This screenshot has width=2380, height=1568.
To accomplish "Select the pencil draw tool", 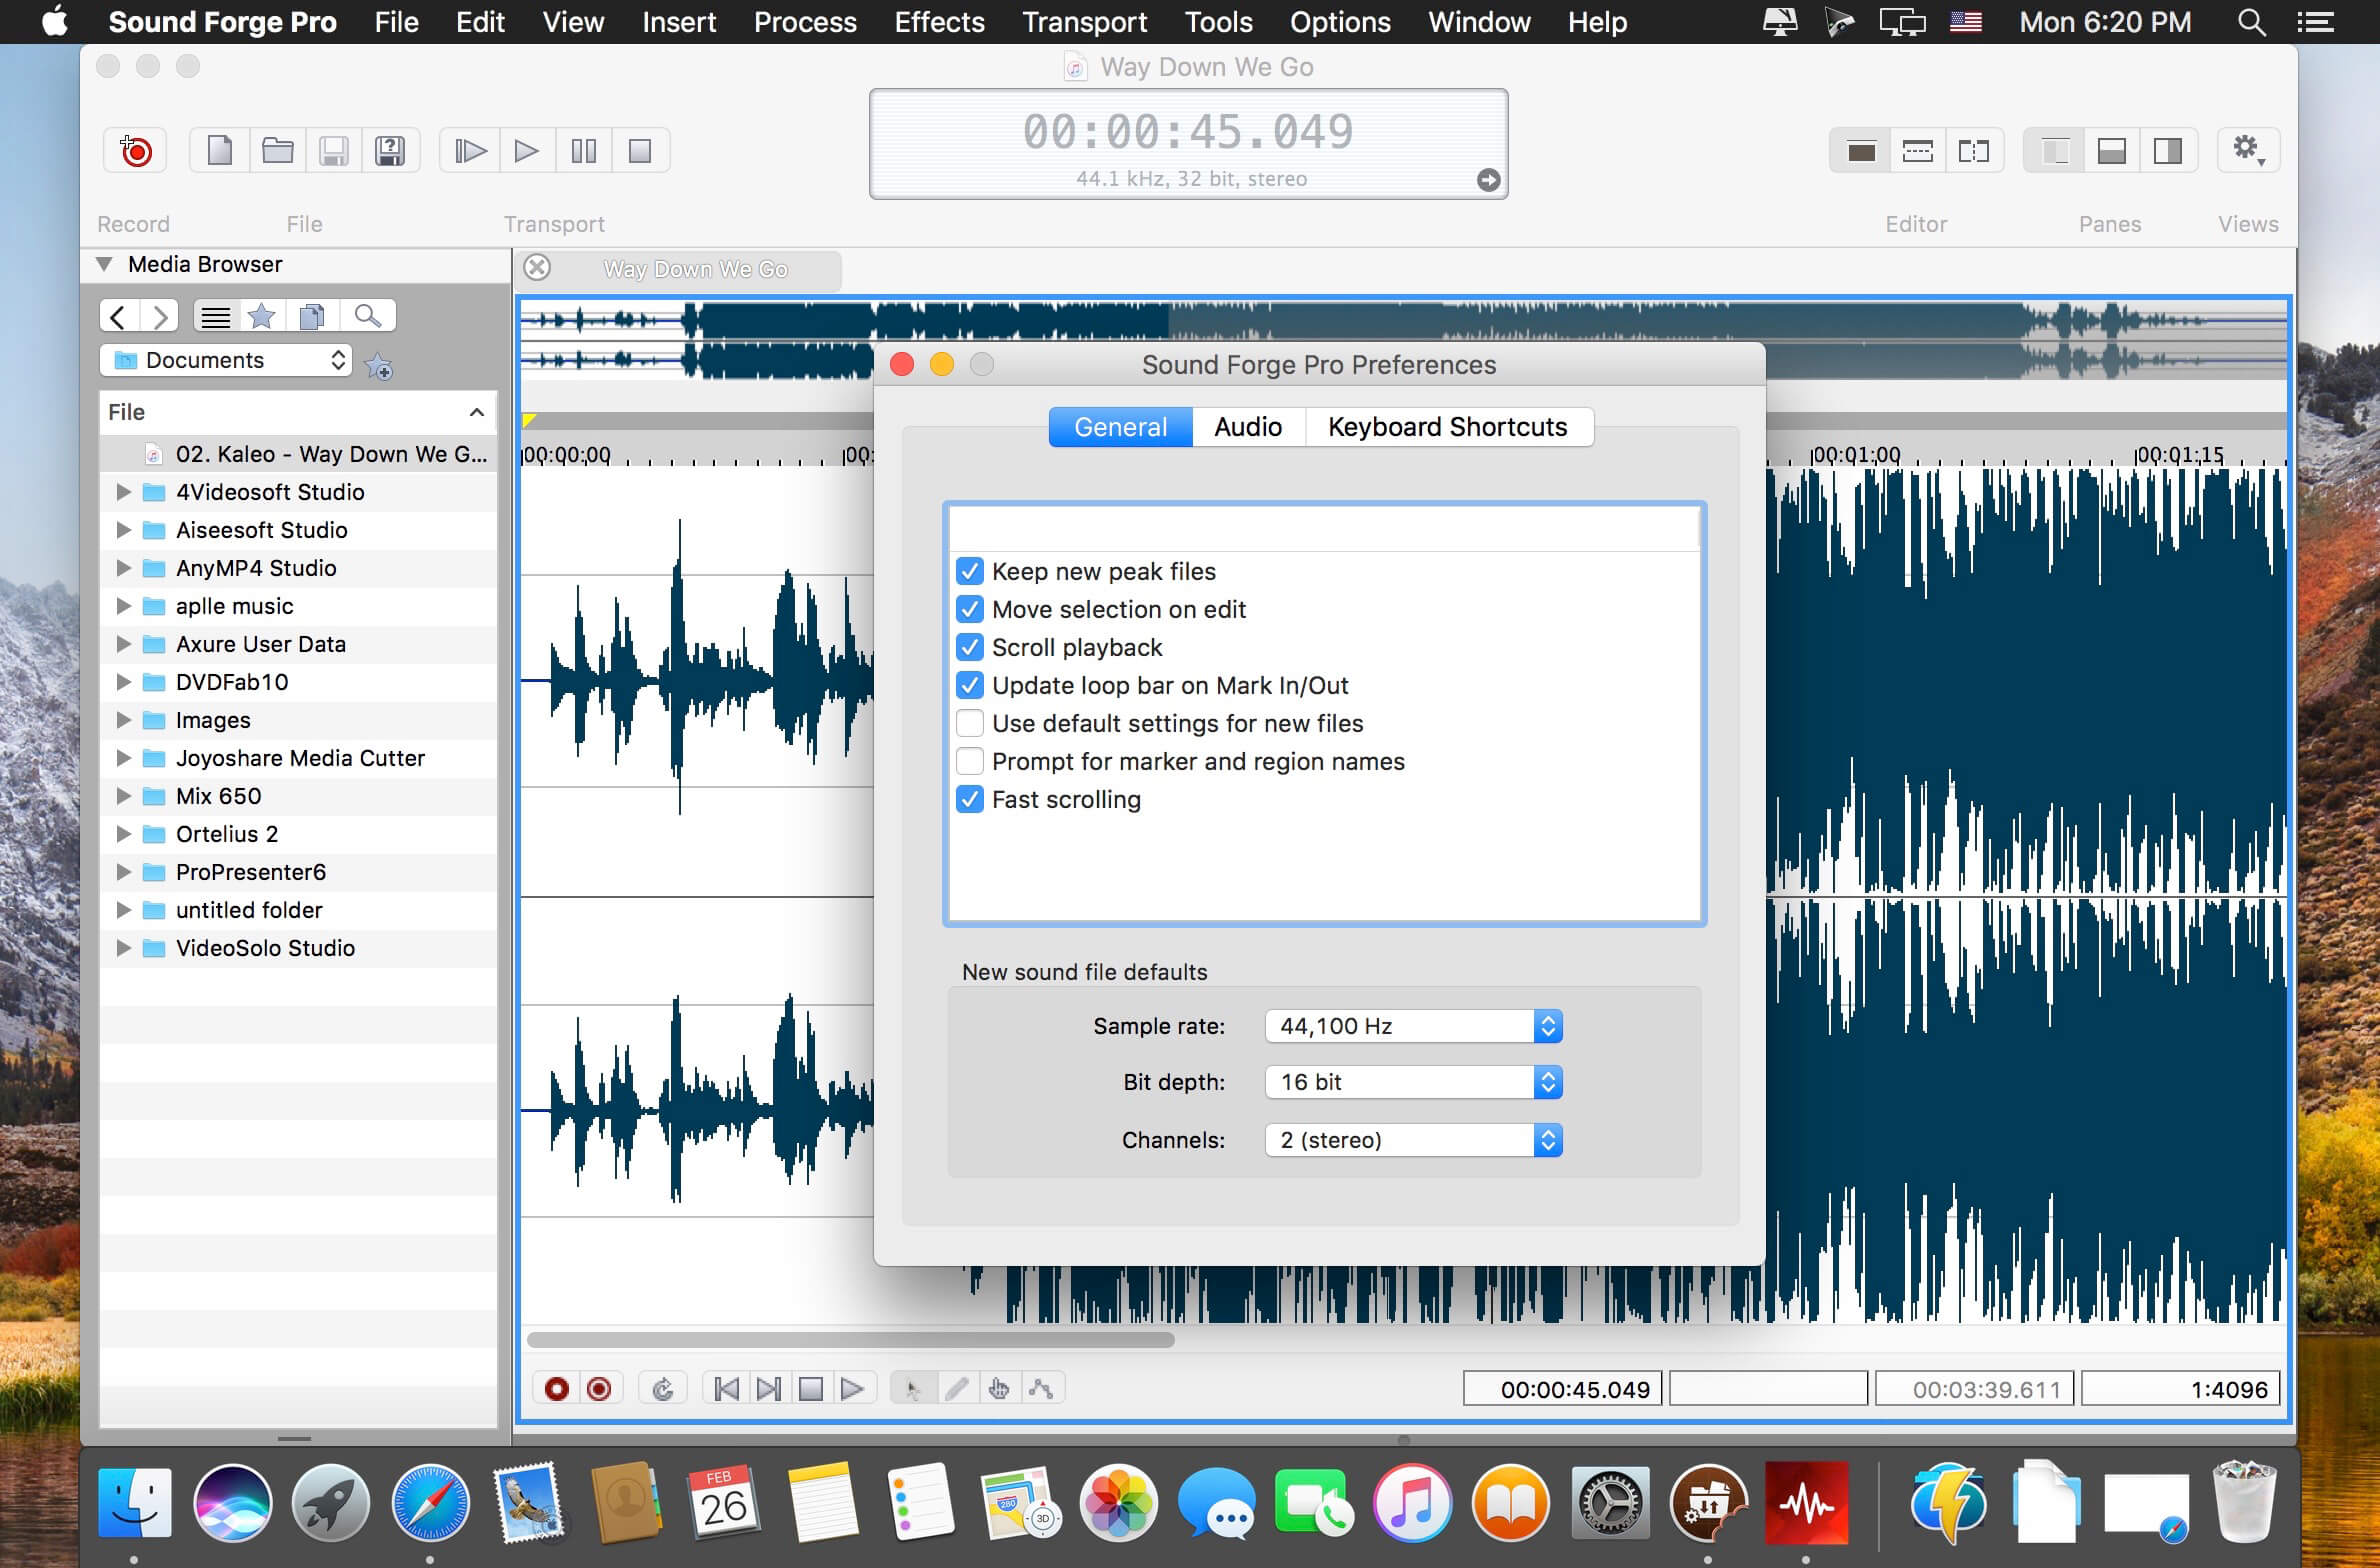I will (x=956, y=1389).
